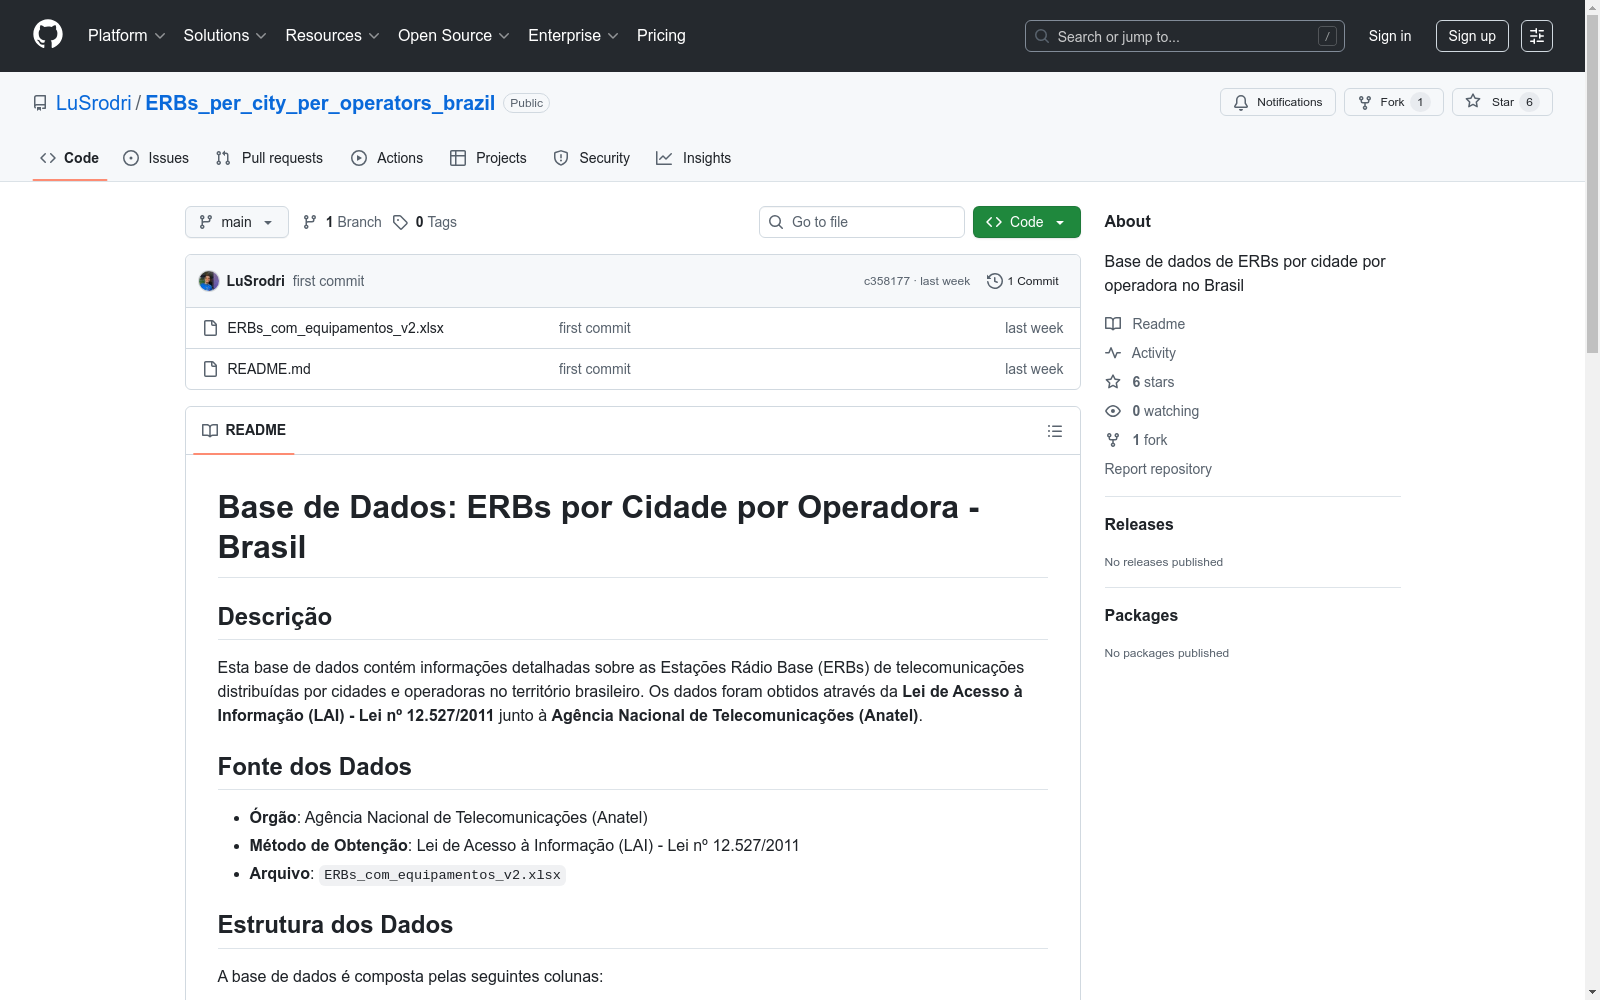
Task: Click the Sign up button
Action: click(1472, 36)
